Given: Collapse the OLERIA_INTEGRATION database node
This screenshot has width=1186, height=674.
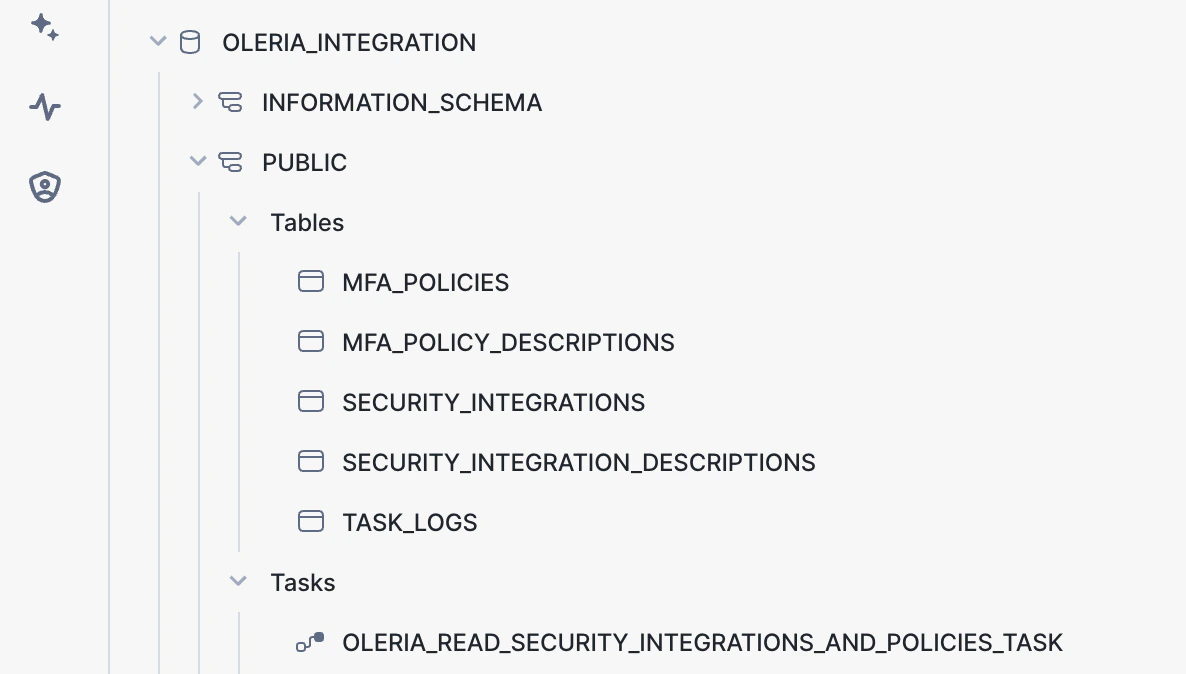Looking at the screenshot, I should coord(157,41).
